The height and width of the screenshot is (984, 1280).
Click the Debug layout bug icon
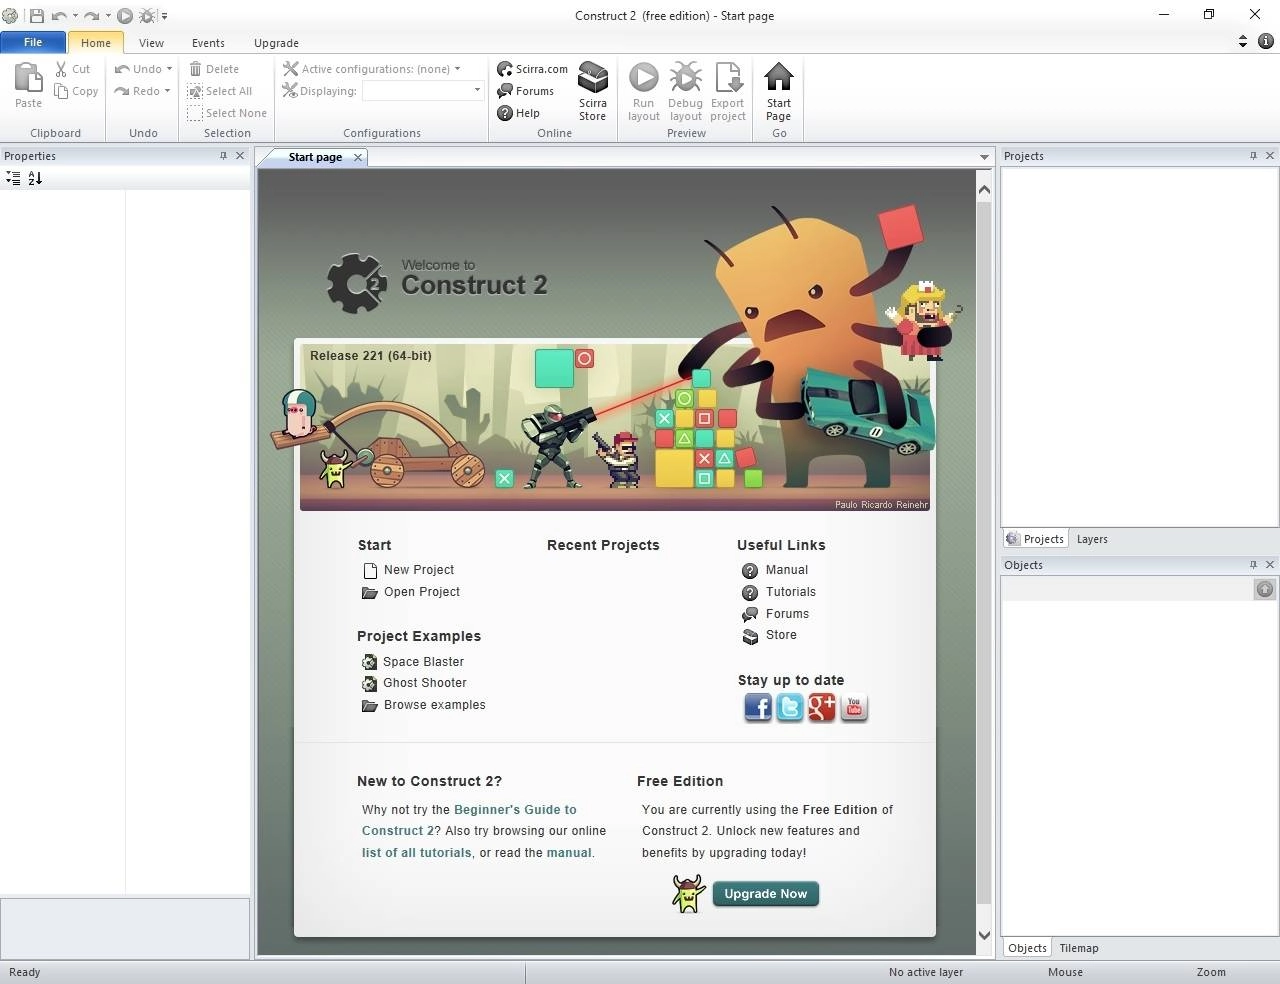point(685,78)
